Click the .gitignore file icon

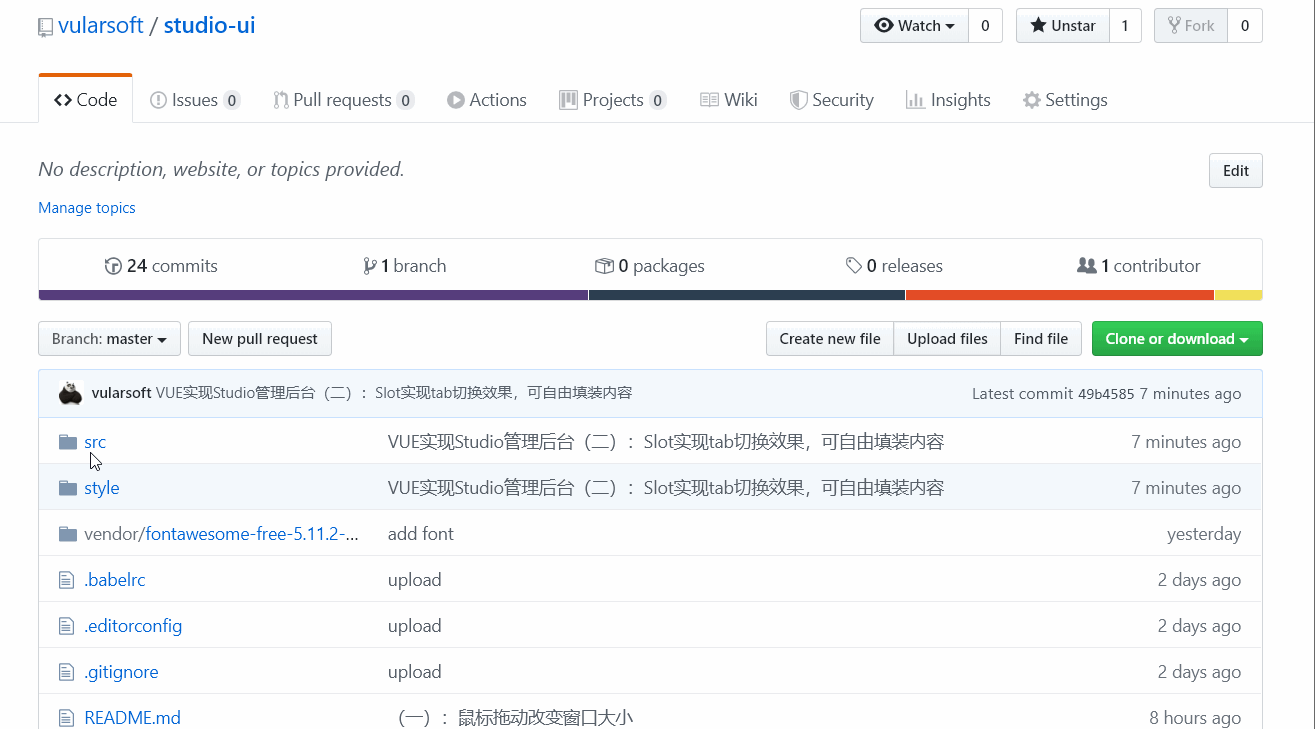click(x=67, y=672)
